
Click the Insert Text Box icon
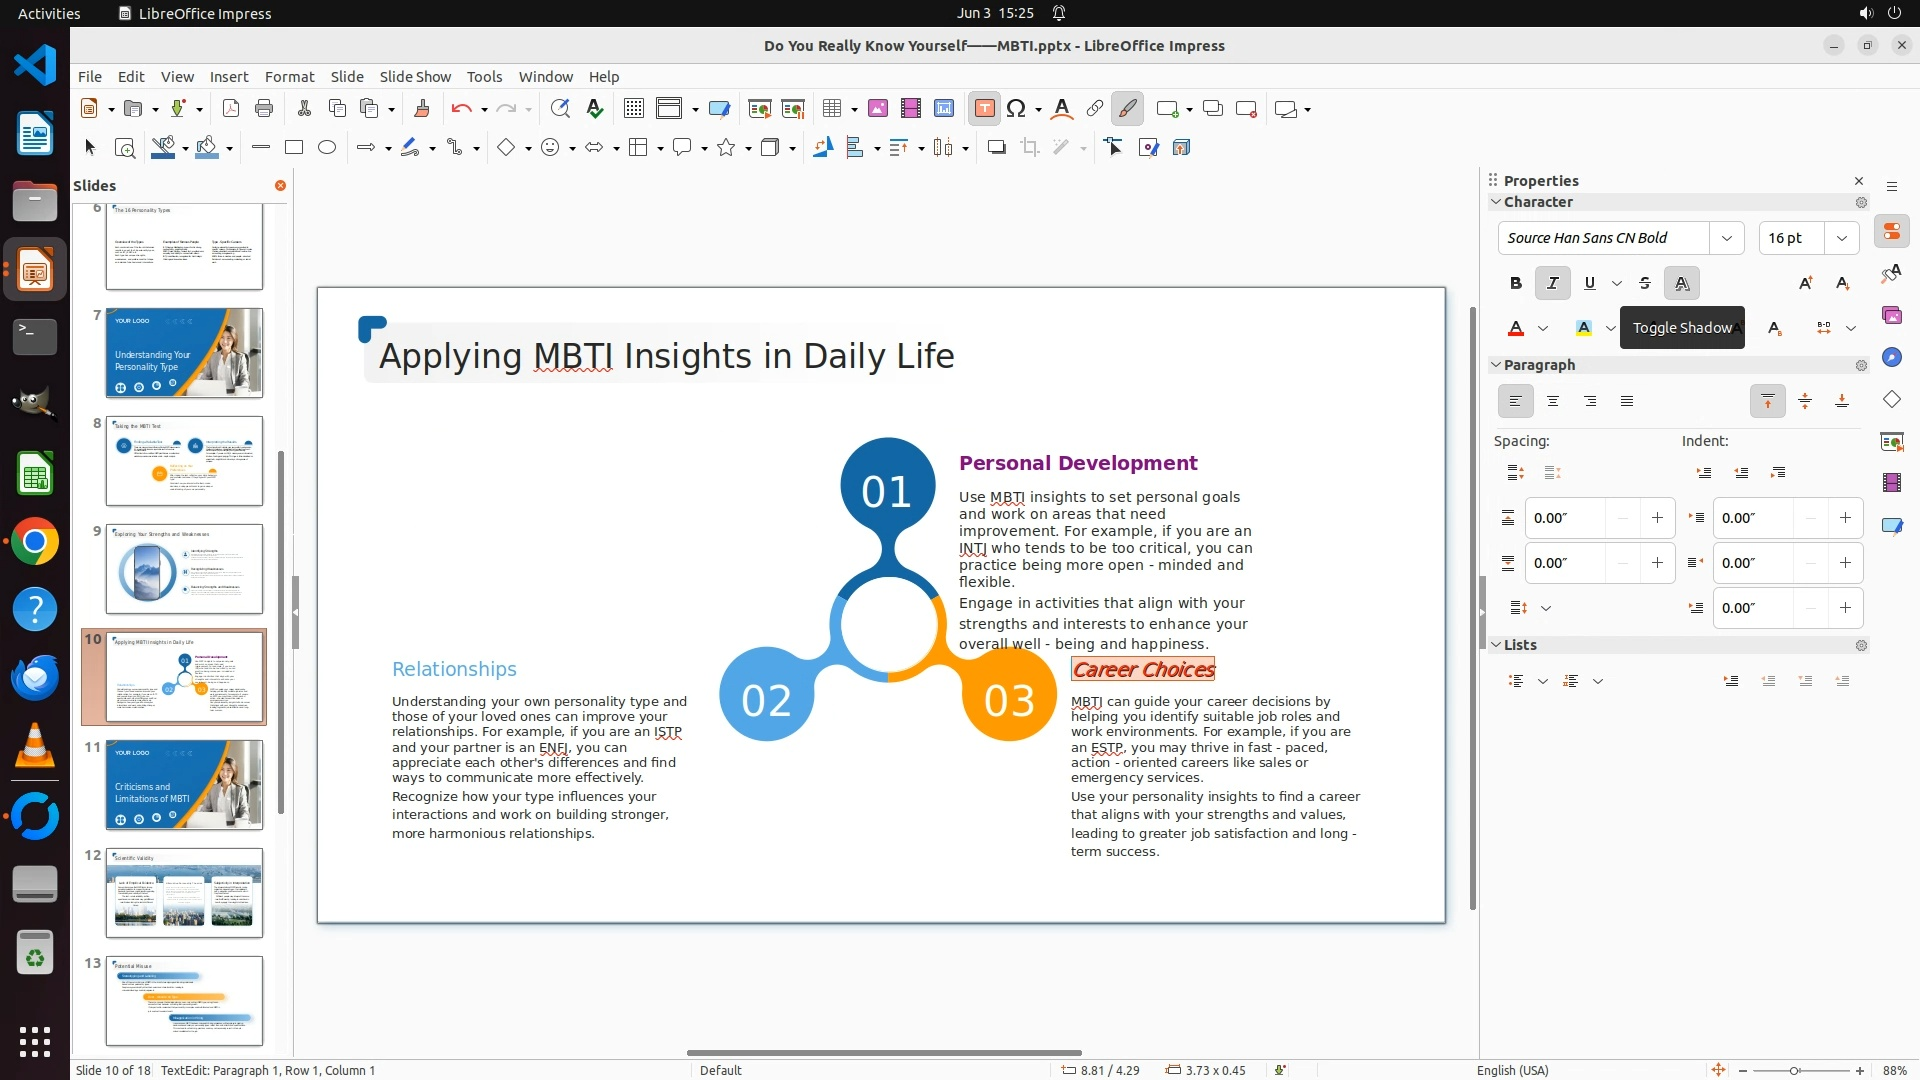point(984,109)
